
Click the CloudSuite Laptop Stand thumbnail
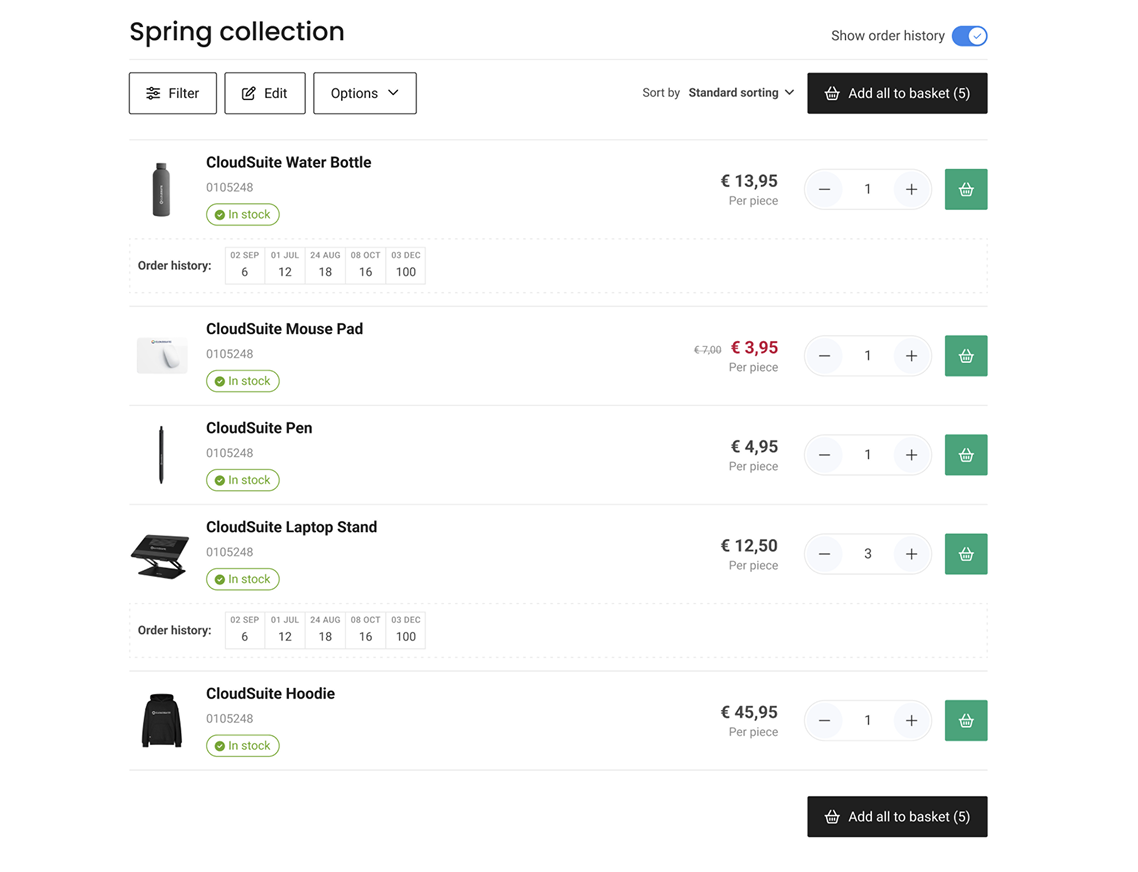click(x=160, y=555)
